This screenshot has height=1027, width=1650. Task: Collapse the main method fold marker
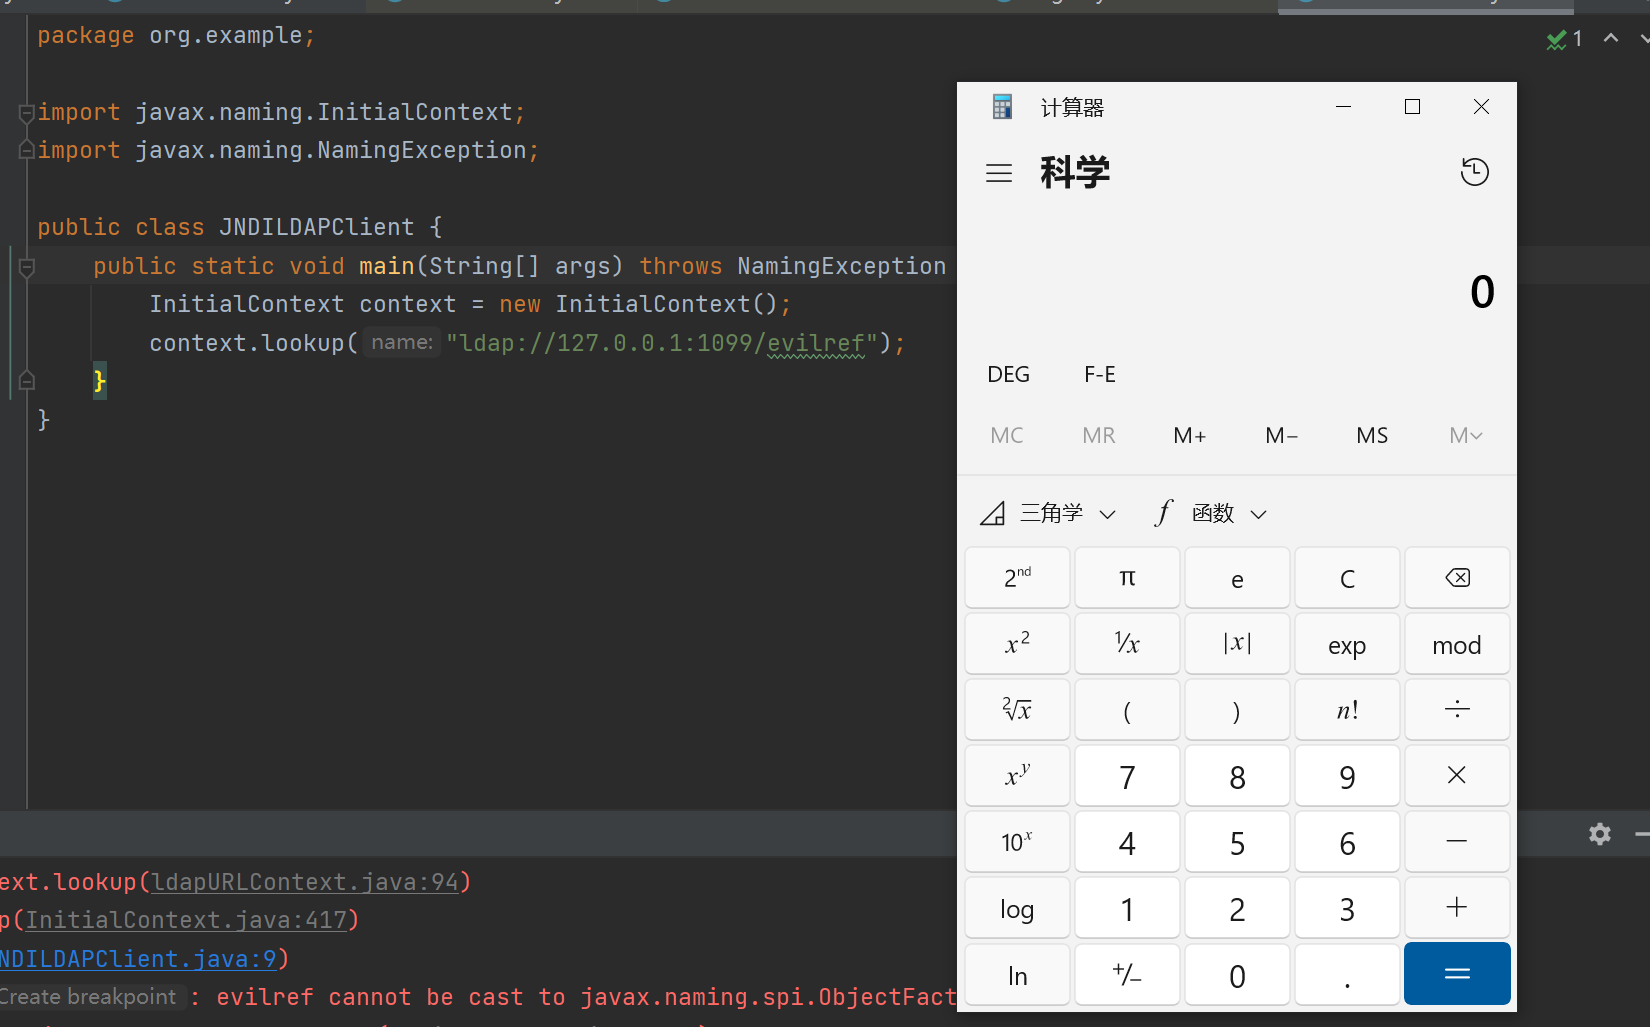point(27,267)
